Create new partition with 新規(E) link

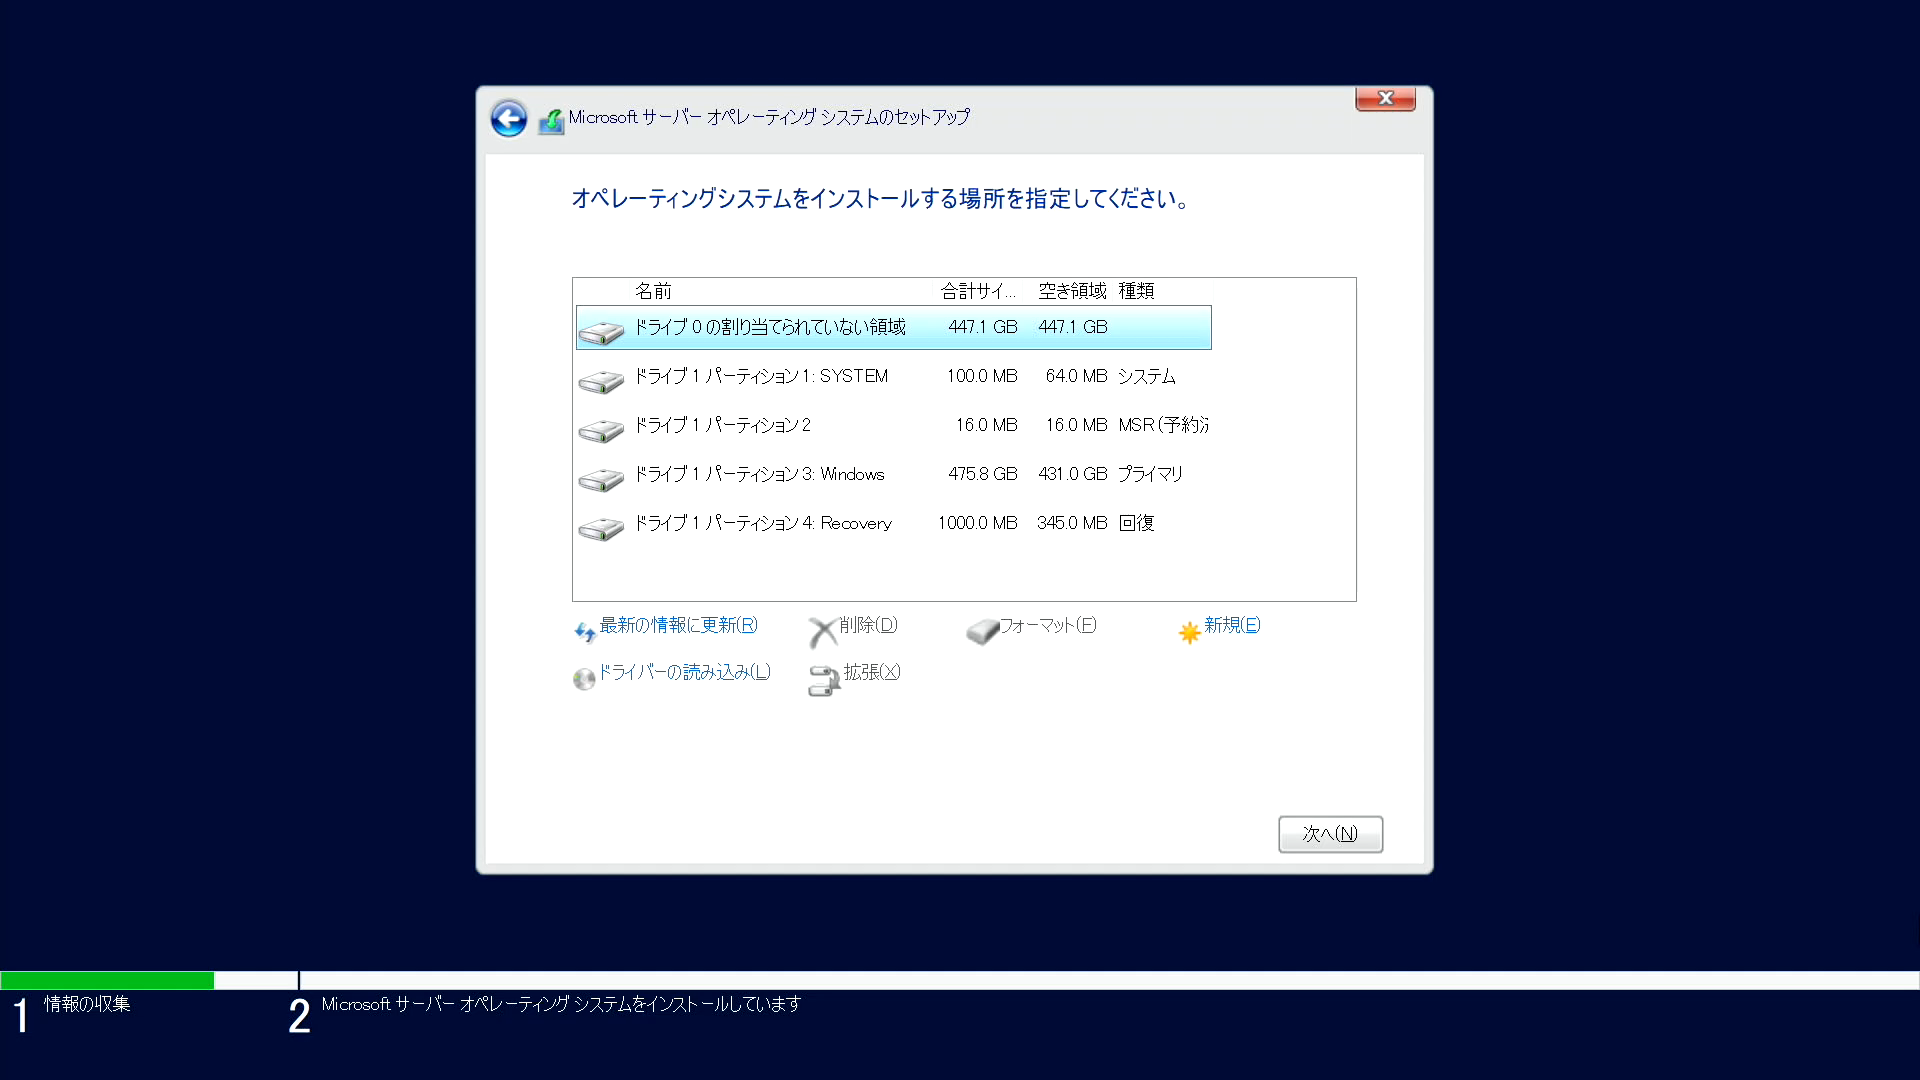tap(1232, 625)
